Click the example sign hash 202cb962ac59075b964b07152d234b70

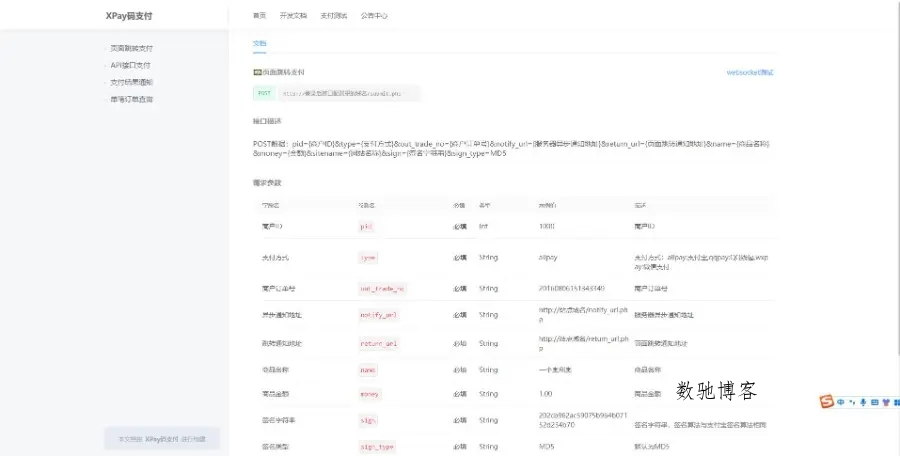pyautogui.click(x=583, y=420)
